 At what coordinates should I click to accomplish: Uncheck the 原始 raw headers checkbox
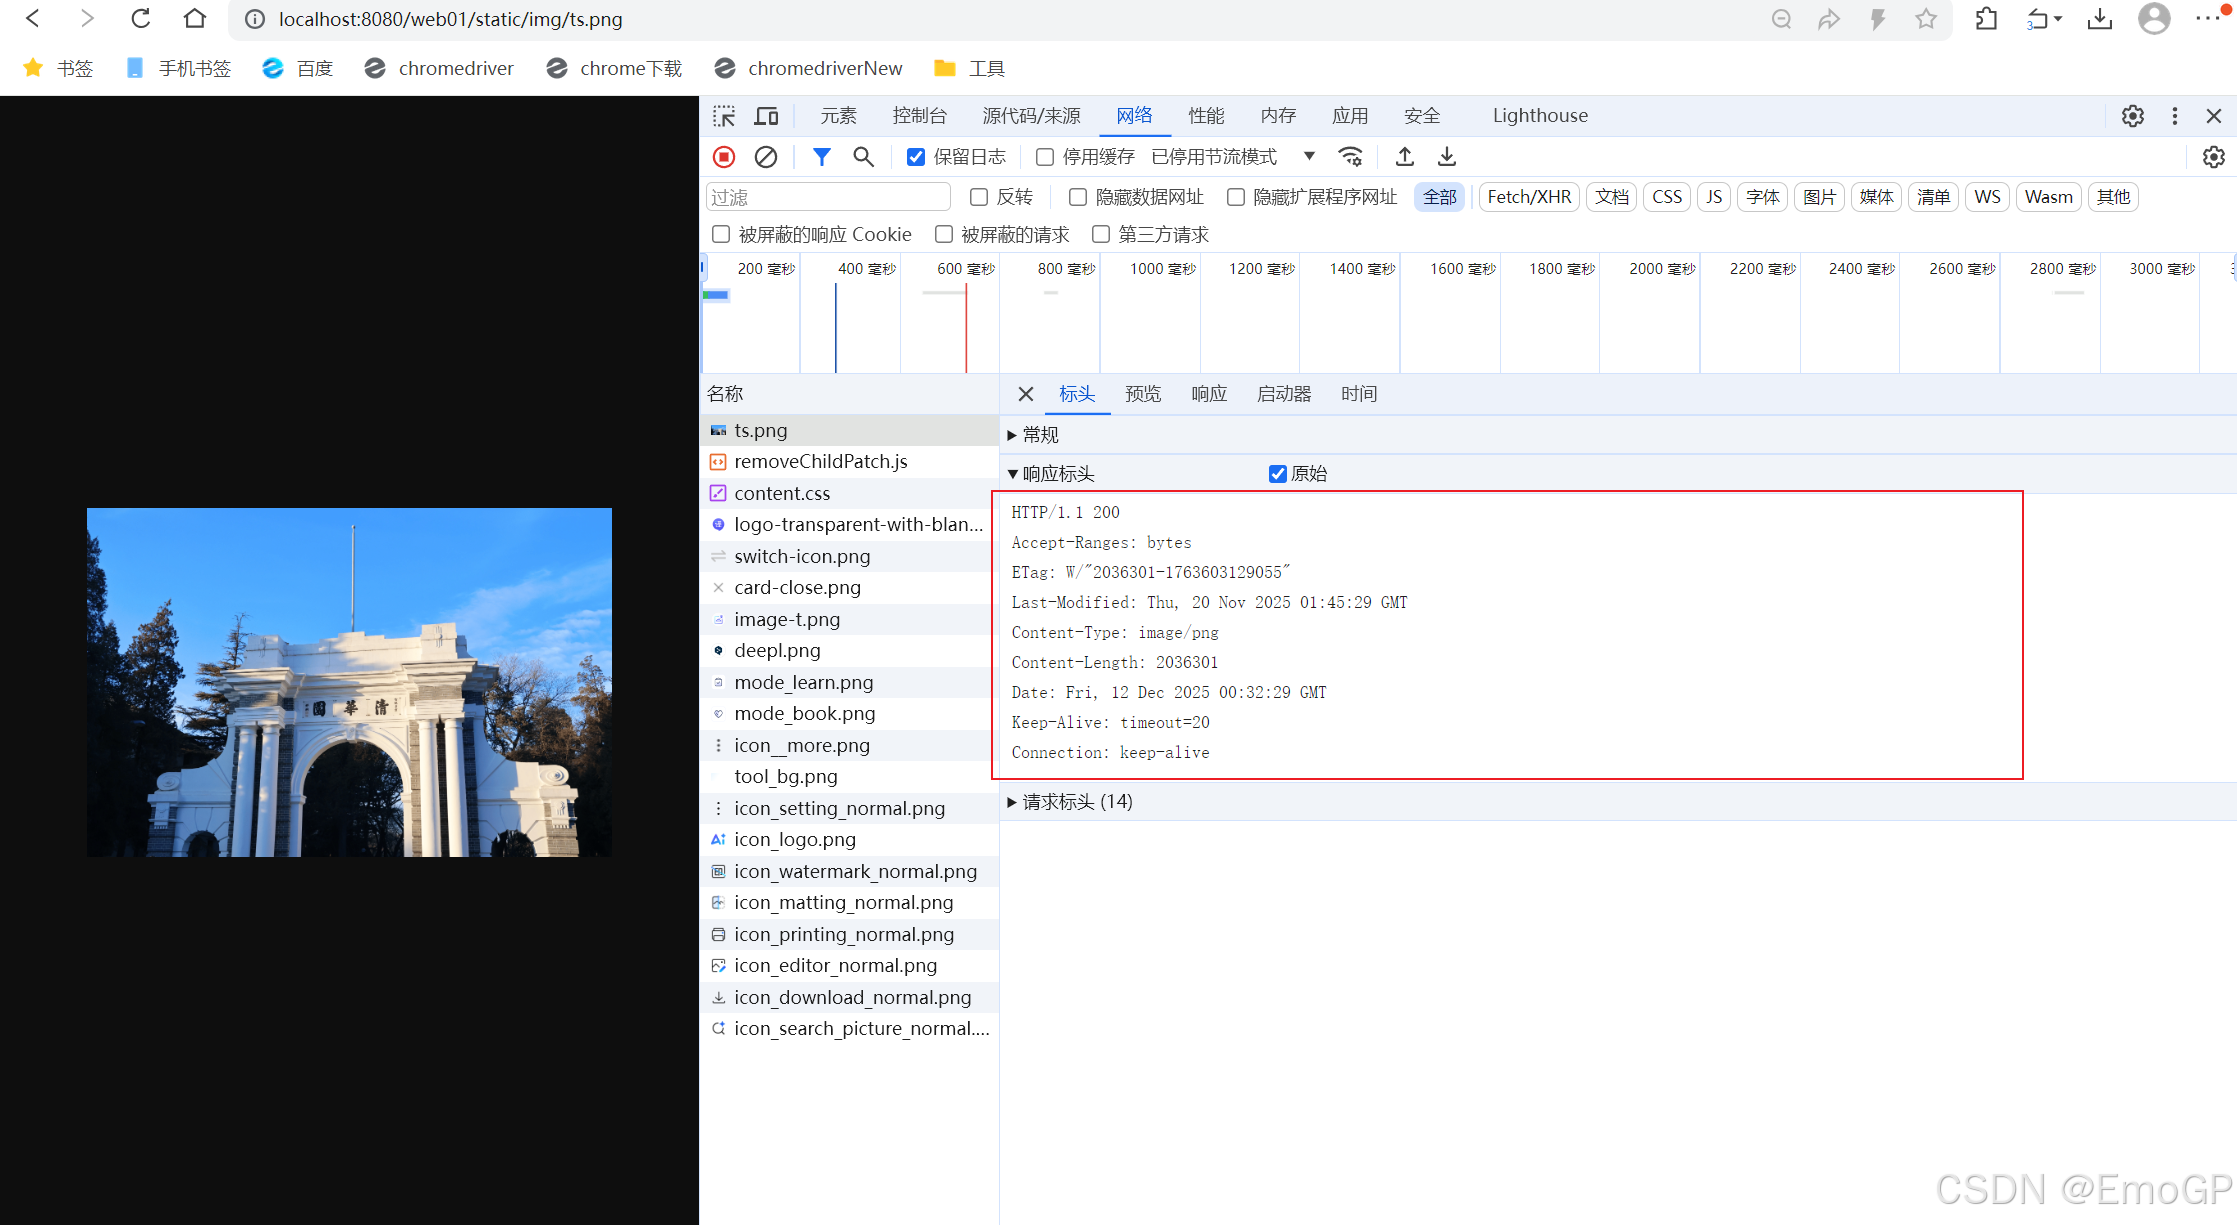point(1277,474)
